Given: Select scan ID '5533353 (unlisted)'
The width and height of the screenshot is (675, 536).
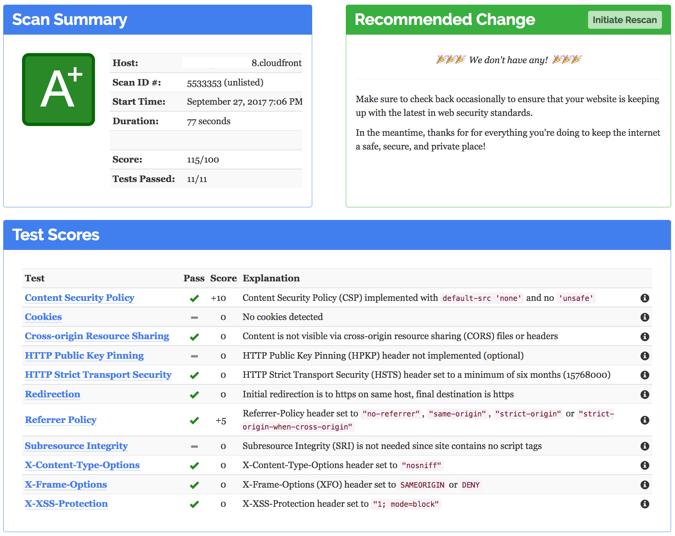Looking at the screenshot, I should [225, 83].
